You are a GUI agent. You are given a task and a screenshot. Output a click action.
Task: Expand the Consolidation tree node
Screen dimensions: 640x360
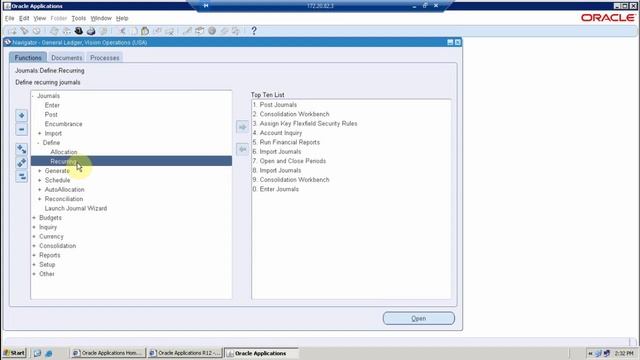point(34,246)
